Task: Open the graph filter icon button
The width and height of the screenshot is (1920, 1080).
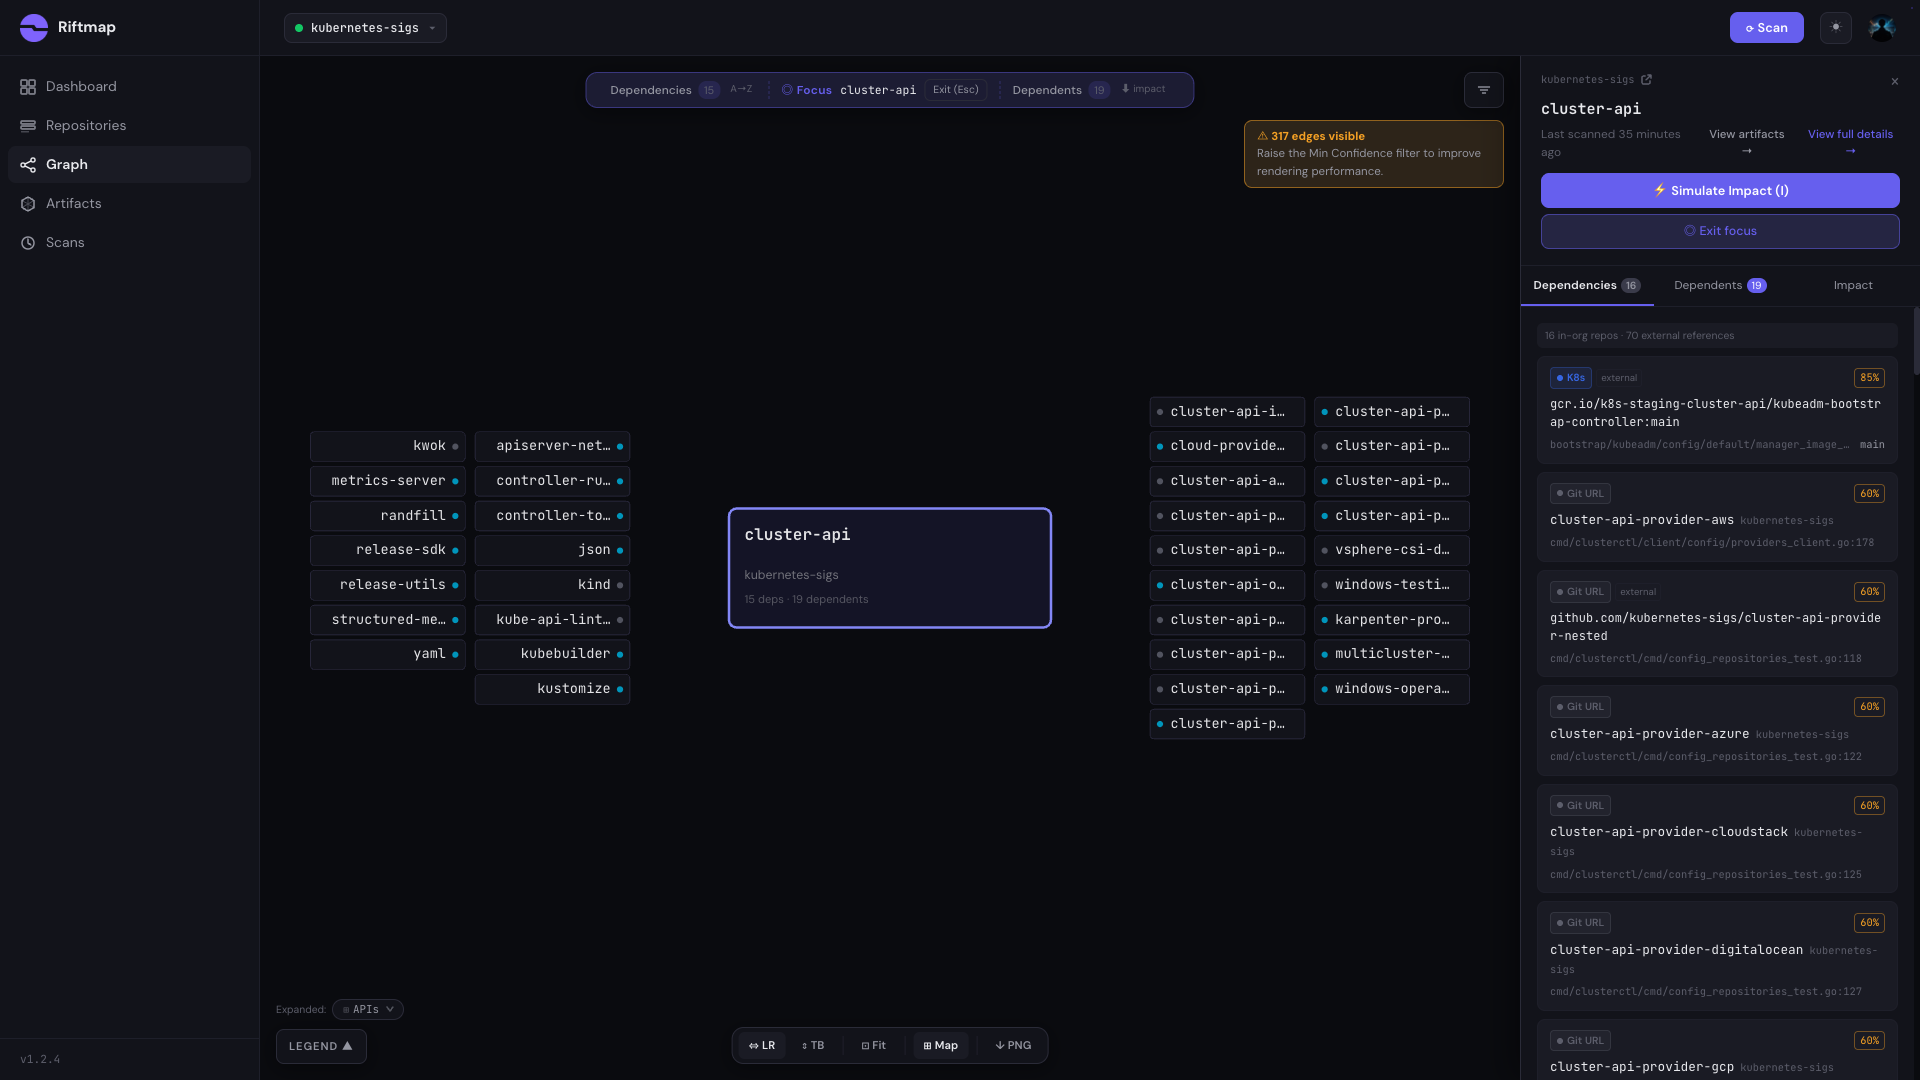Action: [1484, 90]
